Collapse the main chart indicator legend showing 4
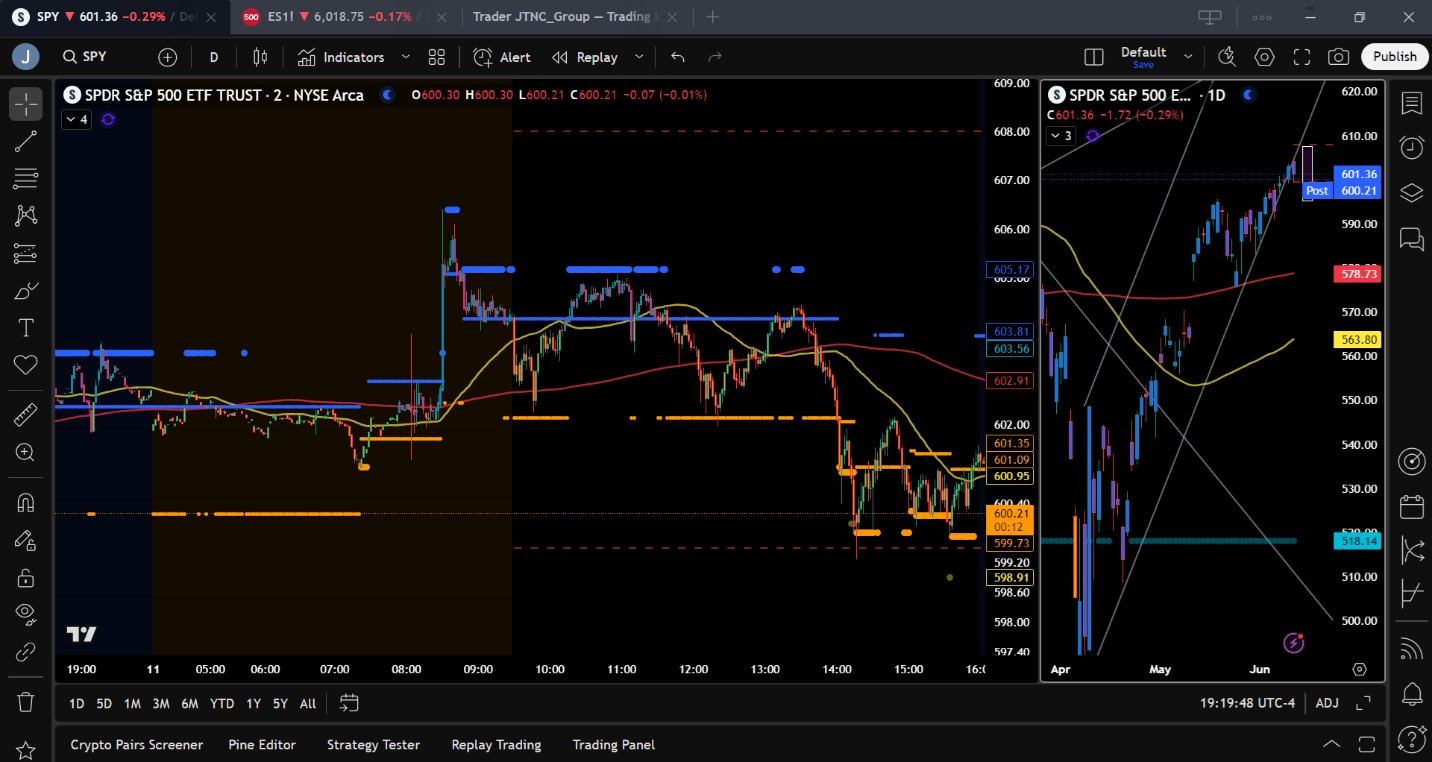1432x762 pixels. pyautogui.click(x=76, y=120)
